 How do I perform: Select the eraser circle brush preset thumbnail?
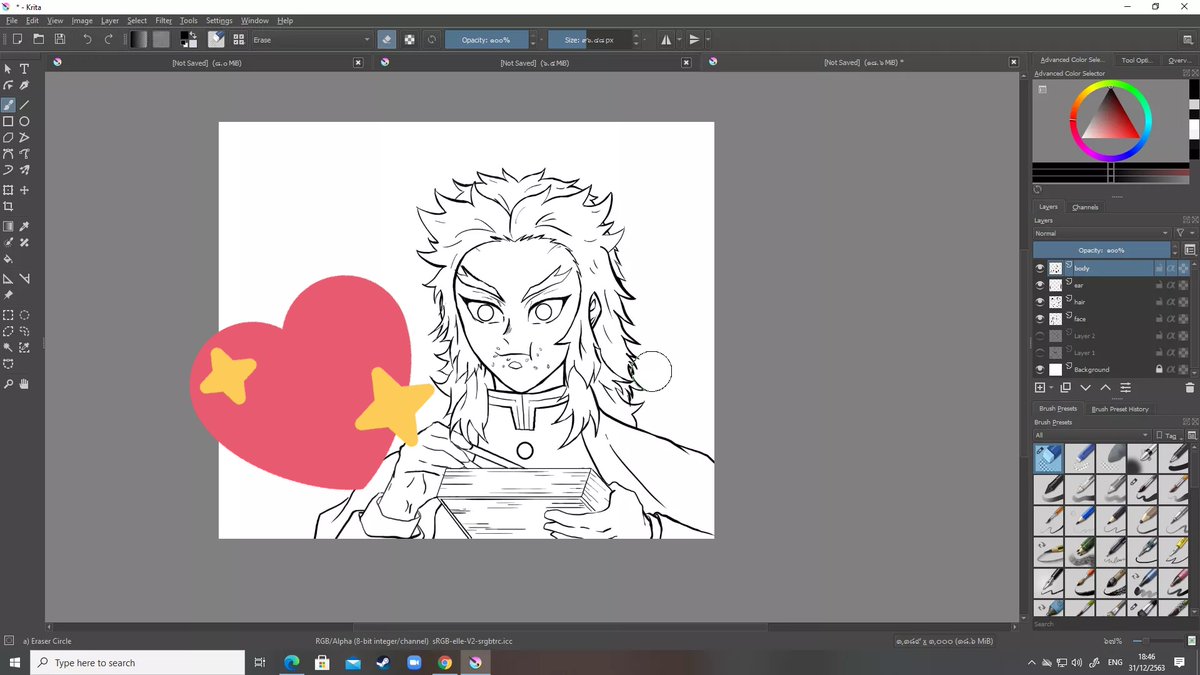click(x=1048, y=458)
